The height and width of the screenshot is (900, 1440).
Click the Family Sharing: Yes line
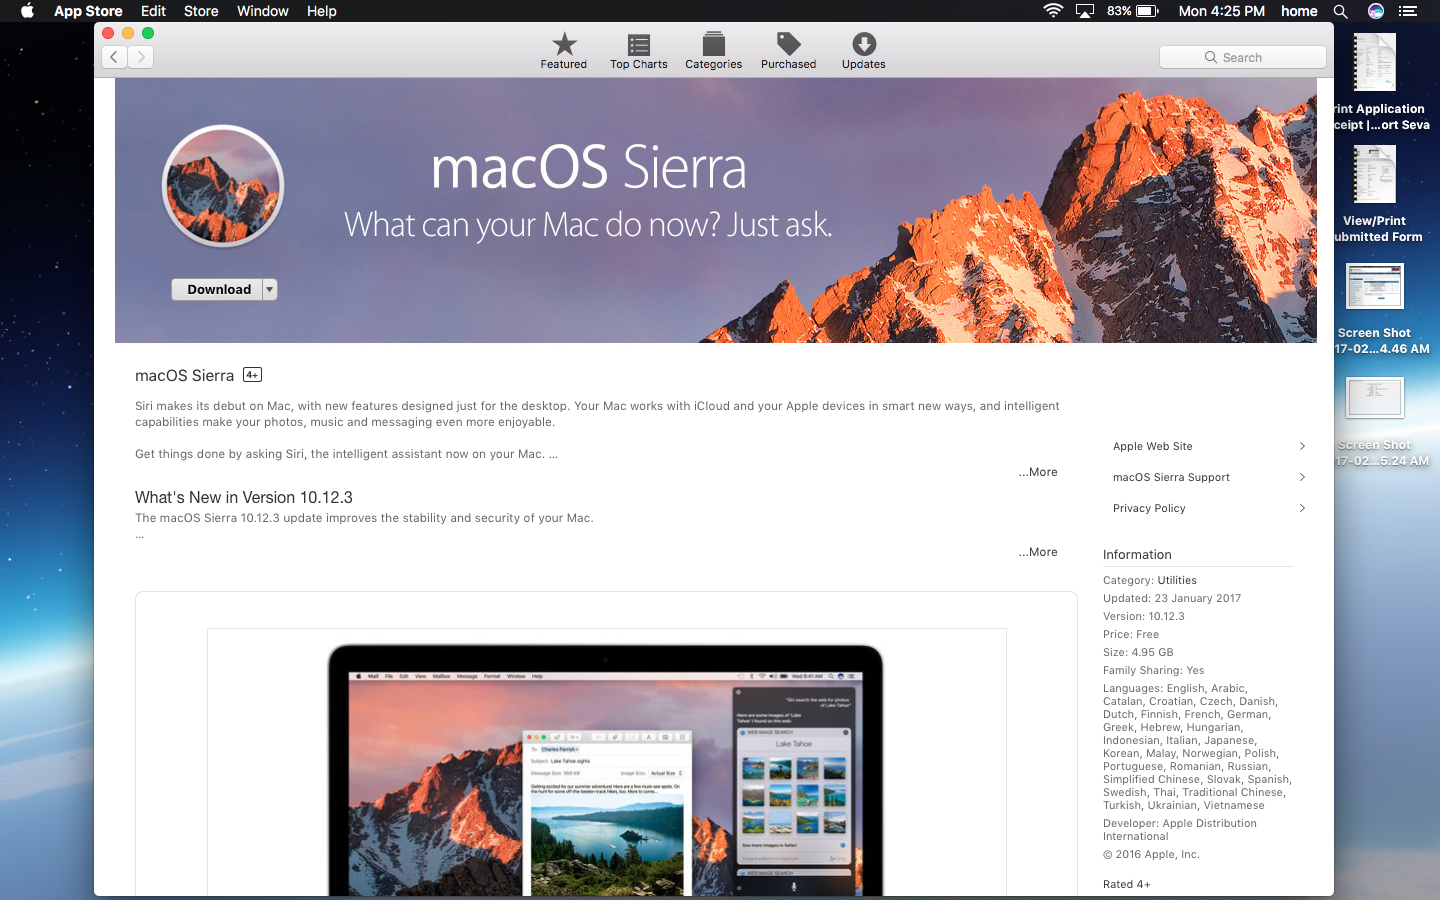tap(1154, 670)
